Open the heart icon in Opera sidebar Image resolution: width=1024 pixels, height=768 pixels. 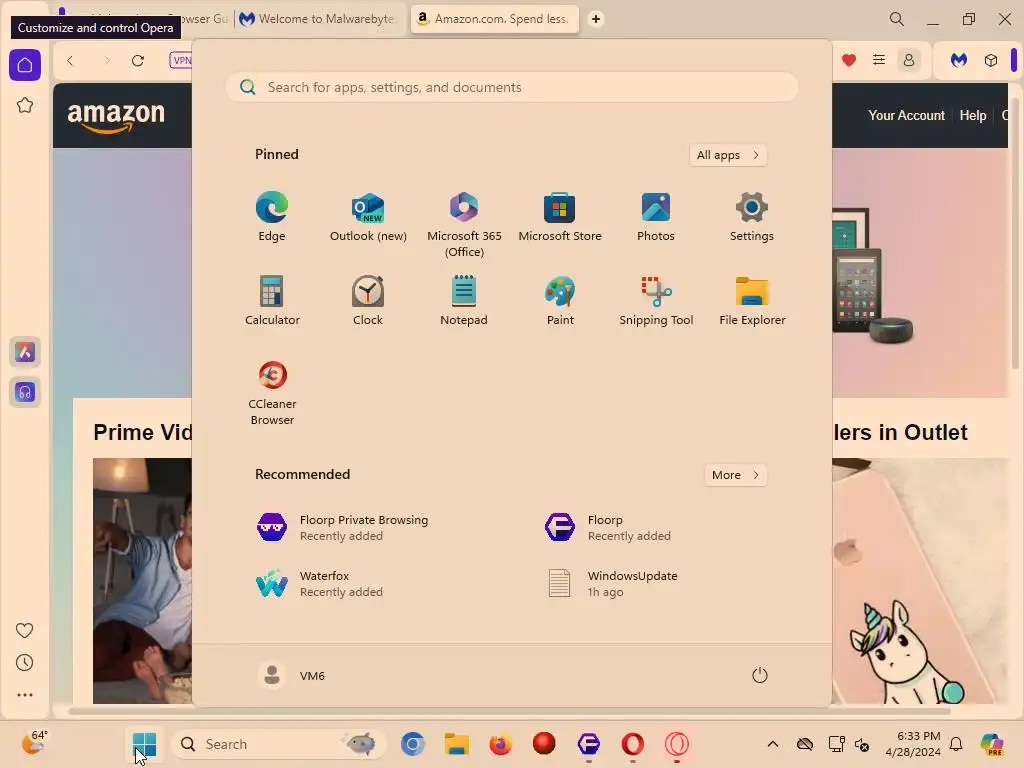pos(24,630)
